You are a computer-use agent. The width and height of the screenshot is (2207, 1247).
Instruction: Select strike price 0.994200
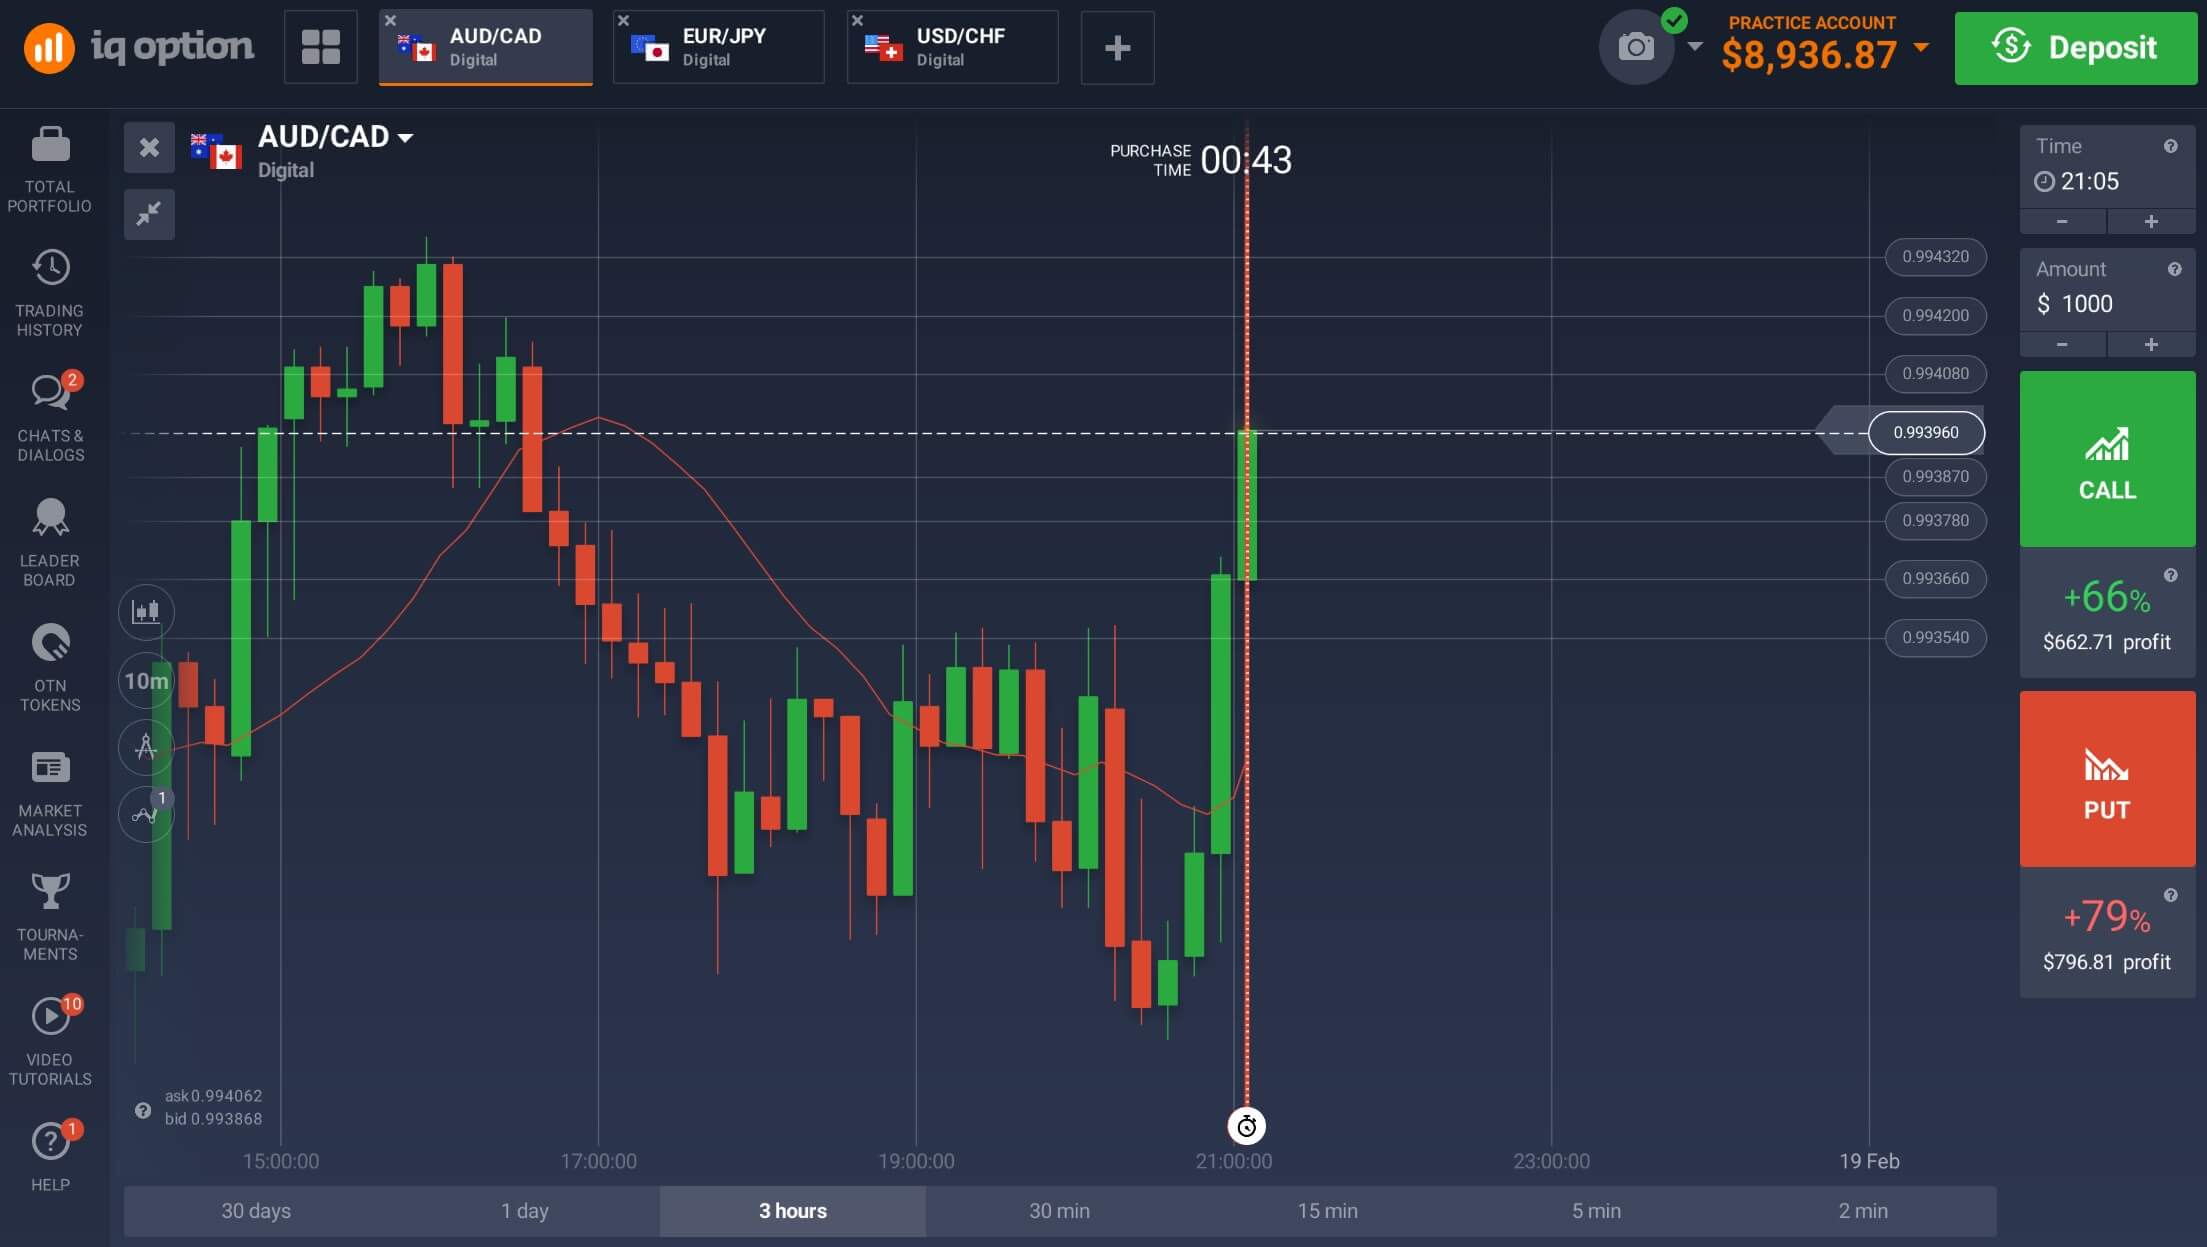[x=1936, y=316]
